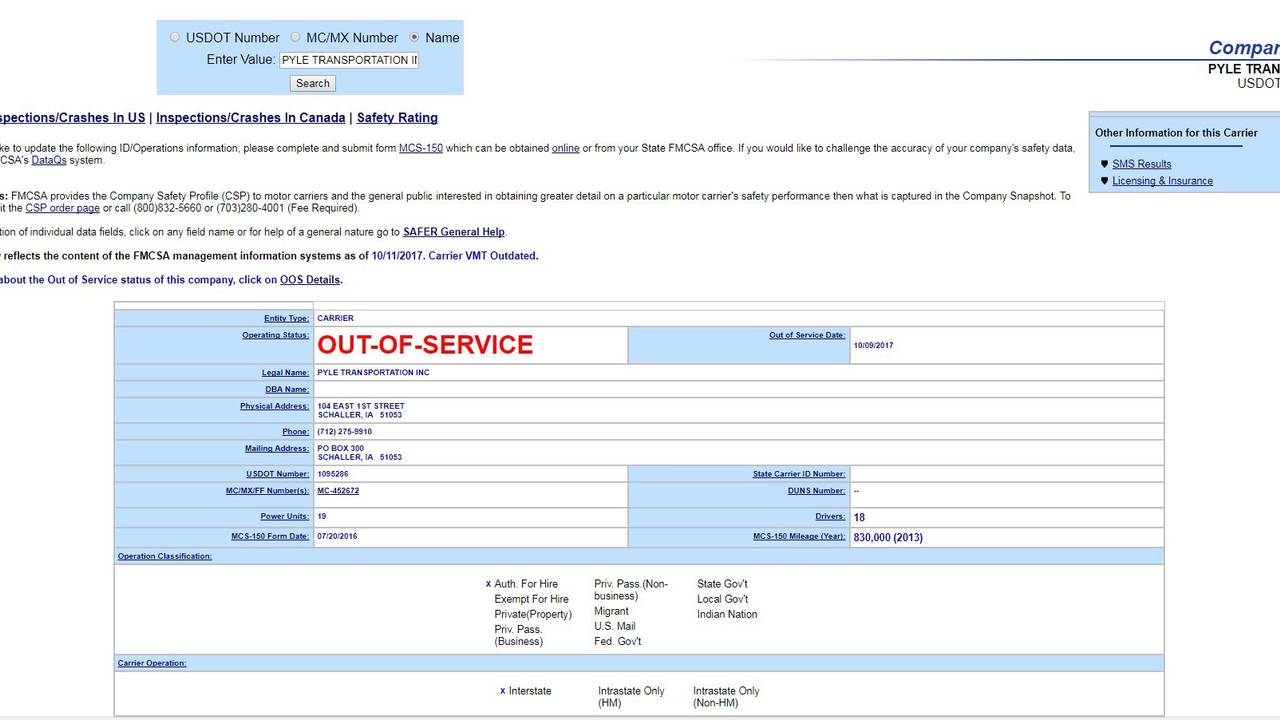The image size is (1280, 720).
Task: Click the Migrant classification entry
Action: coord(611,611)
